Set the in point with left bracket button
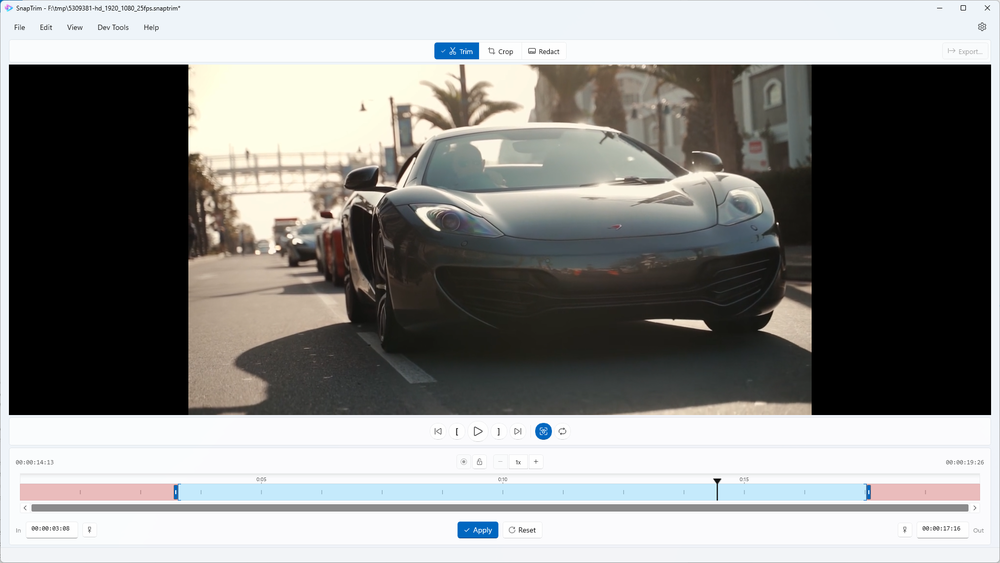Image resolution: width=1000 pixels, height=563 pixels. tap(457, 431)
